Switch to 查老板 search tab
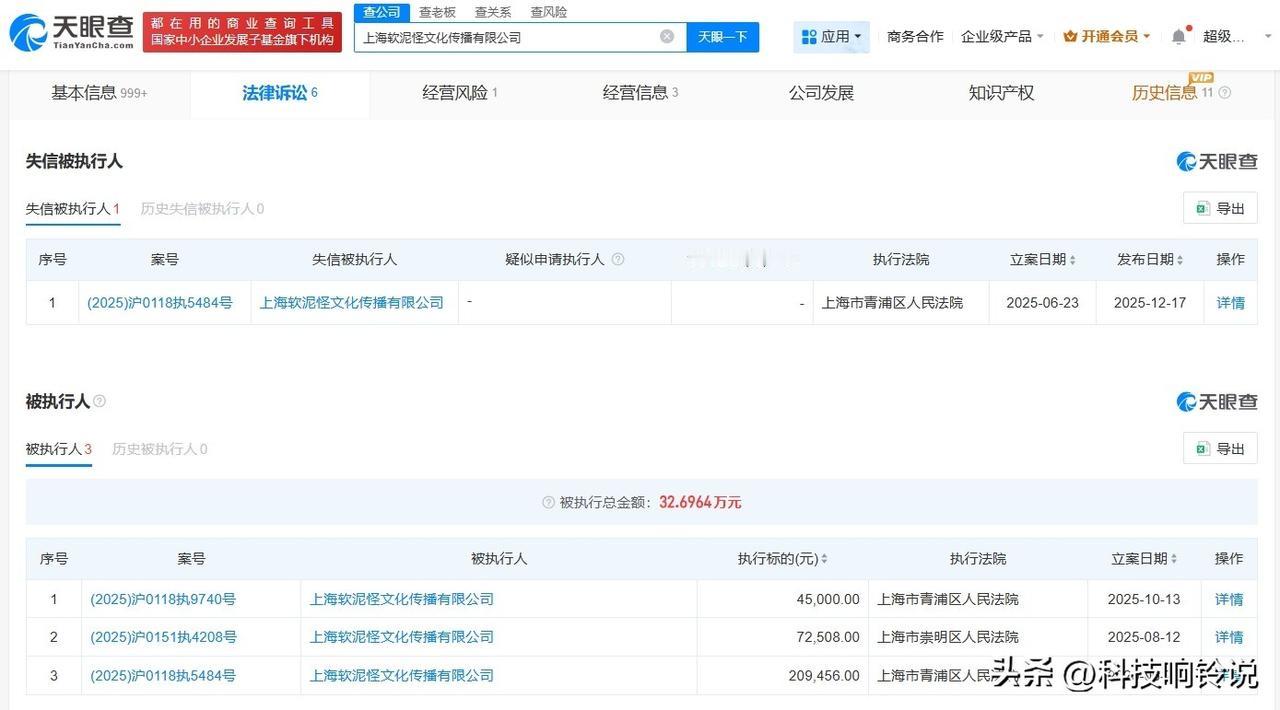 click(437, 12)
